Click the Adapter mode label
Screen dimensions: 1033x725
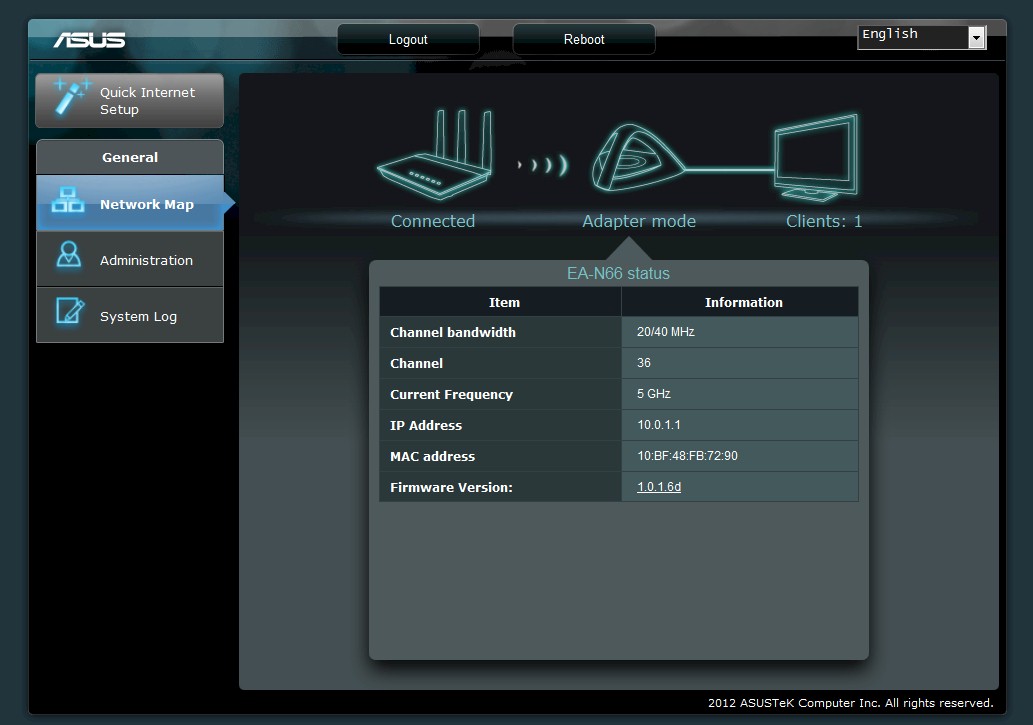pos(639,221)
